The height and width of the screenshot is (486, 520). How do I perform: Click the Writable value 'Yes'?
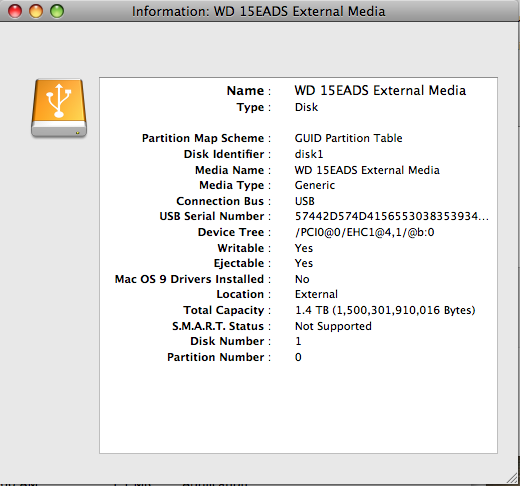point(304,248)
